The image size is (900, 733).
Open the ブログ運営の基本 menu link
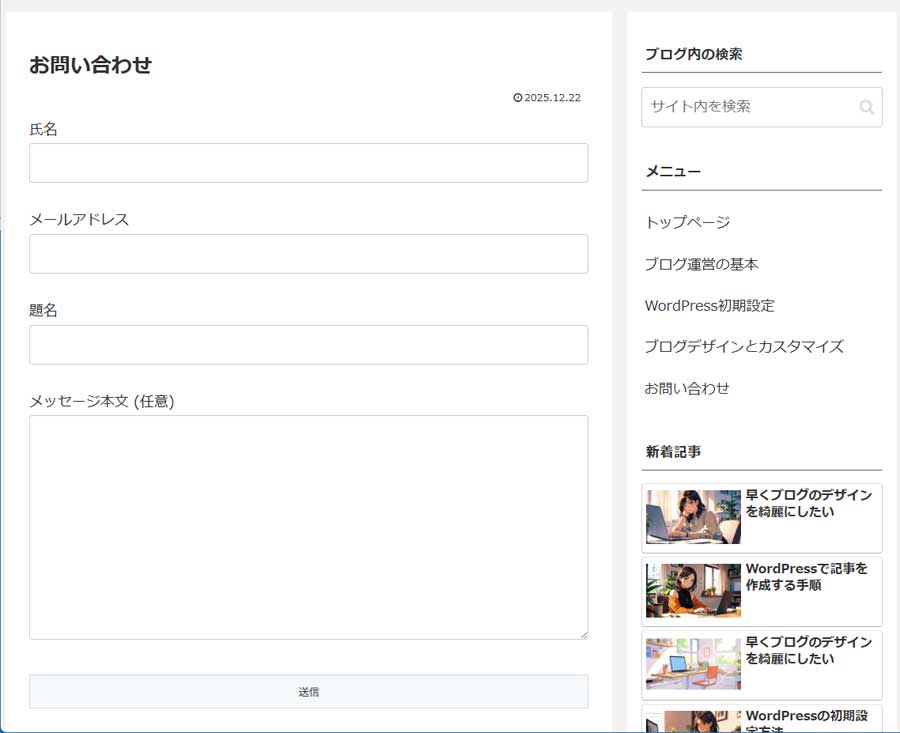pyautogui.click(x=701, y=264)
